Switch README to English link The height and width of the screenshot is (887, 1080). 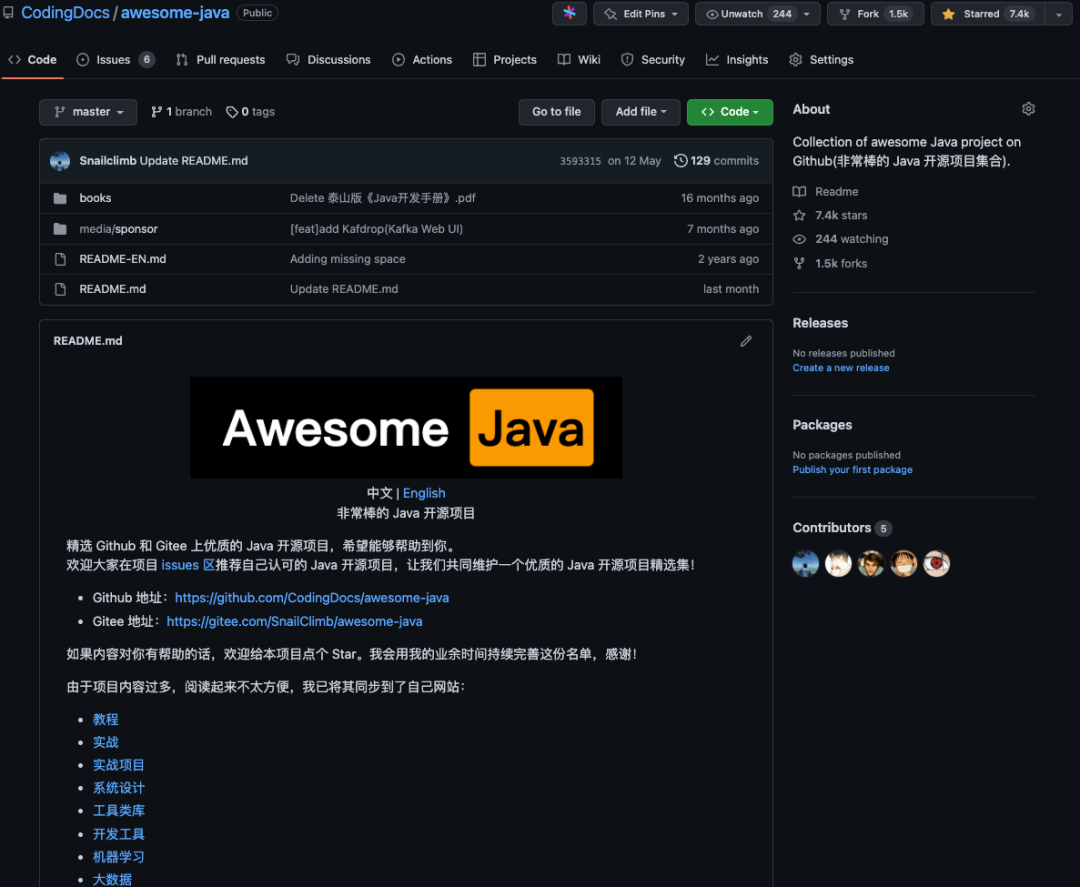pos(424,493)
